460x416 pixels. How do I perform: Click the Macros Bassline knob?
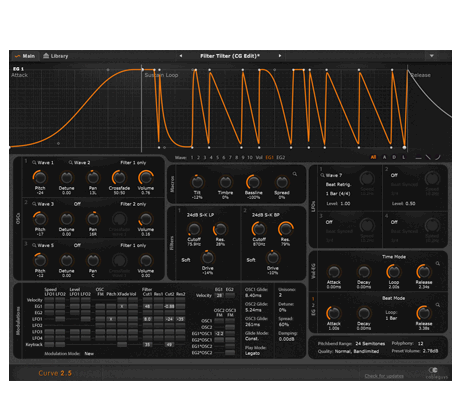(254, 182)
